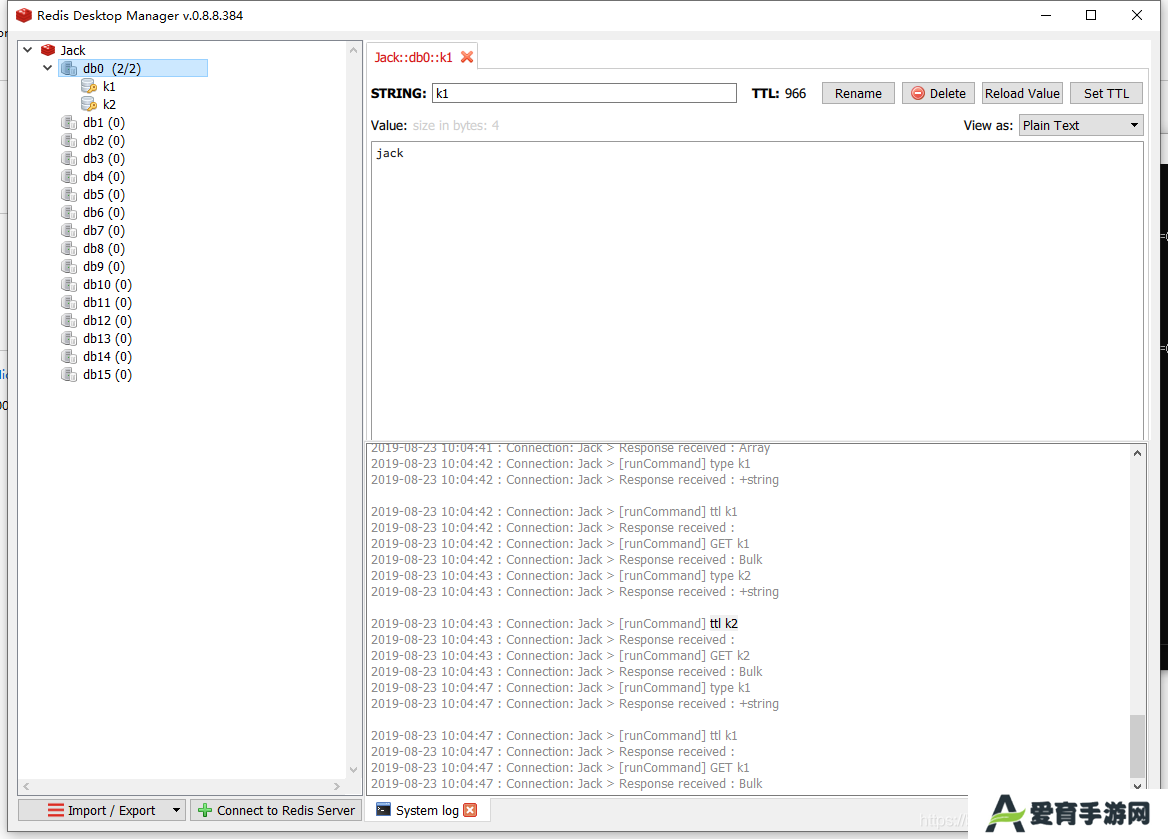Image resolution: width=1168 pixels, height=839 pixels.
Task: Click the k2 key icon in tree
Action: [x=89, y=104]
